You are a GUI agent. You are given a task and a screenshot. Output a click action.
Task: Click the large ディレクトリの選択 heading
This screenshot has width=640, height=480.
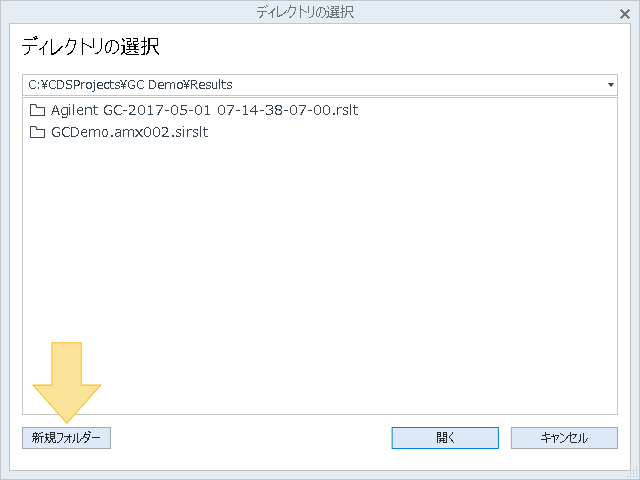pyautogui.click(x=90, y=47)
